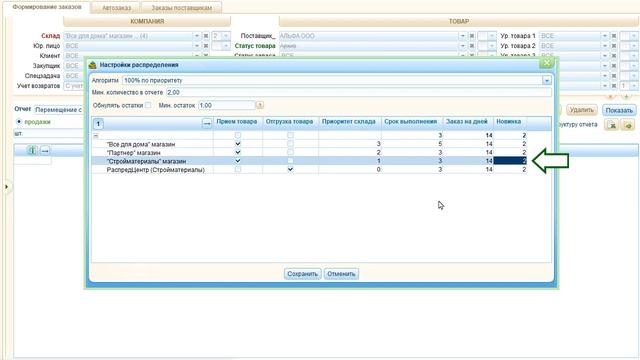Image resolution: width=640 pixels, height=360 pixels.
Task: Click the rightmost icon beside the Excel export icon
Action: [x=628, y=125]
